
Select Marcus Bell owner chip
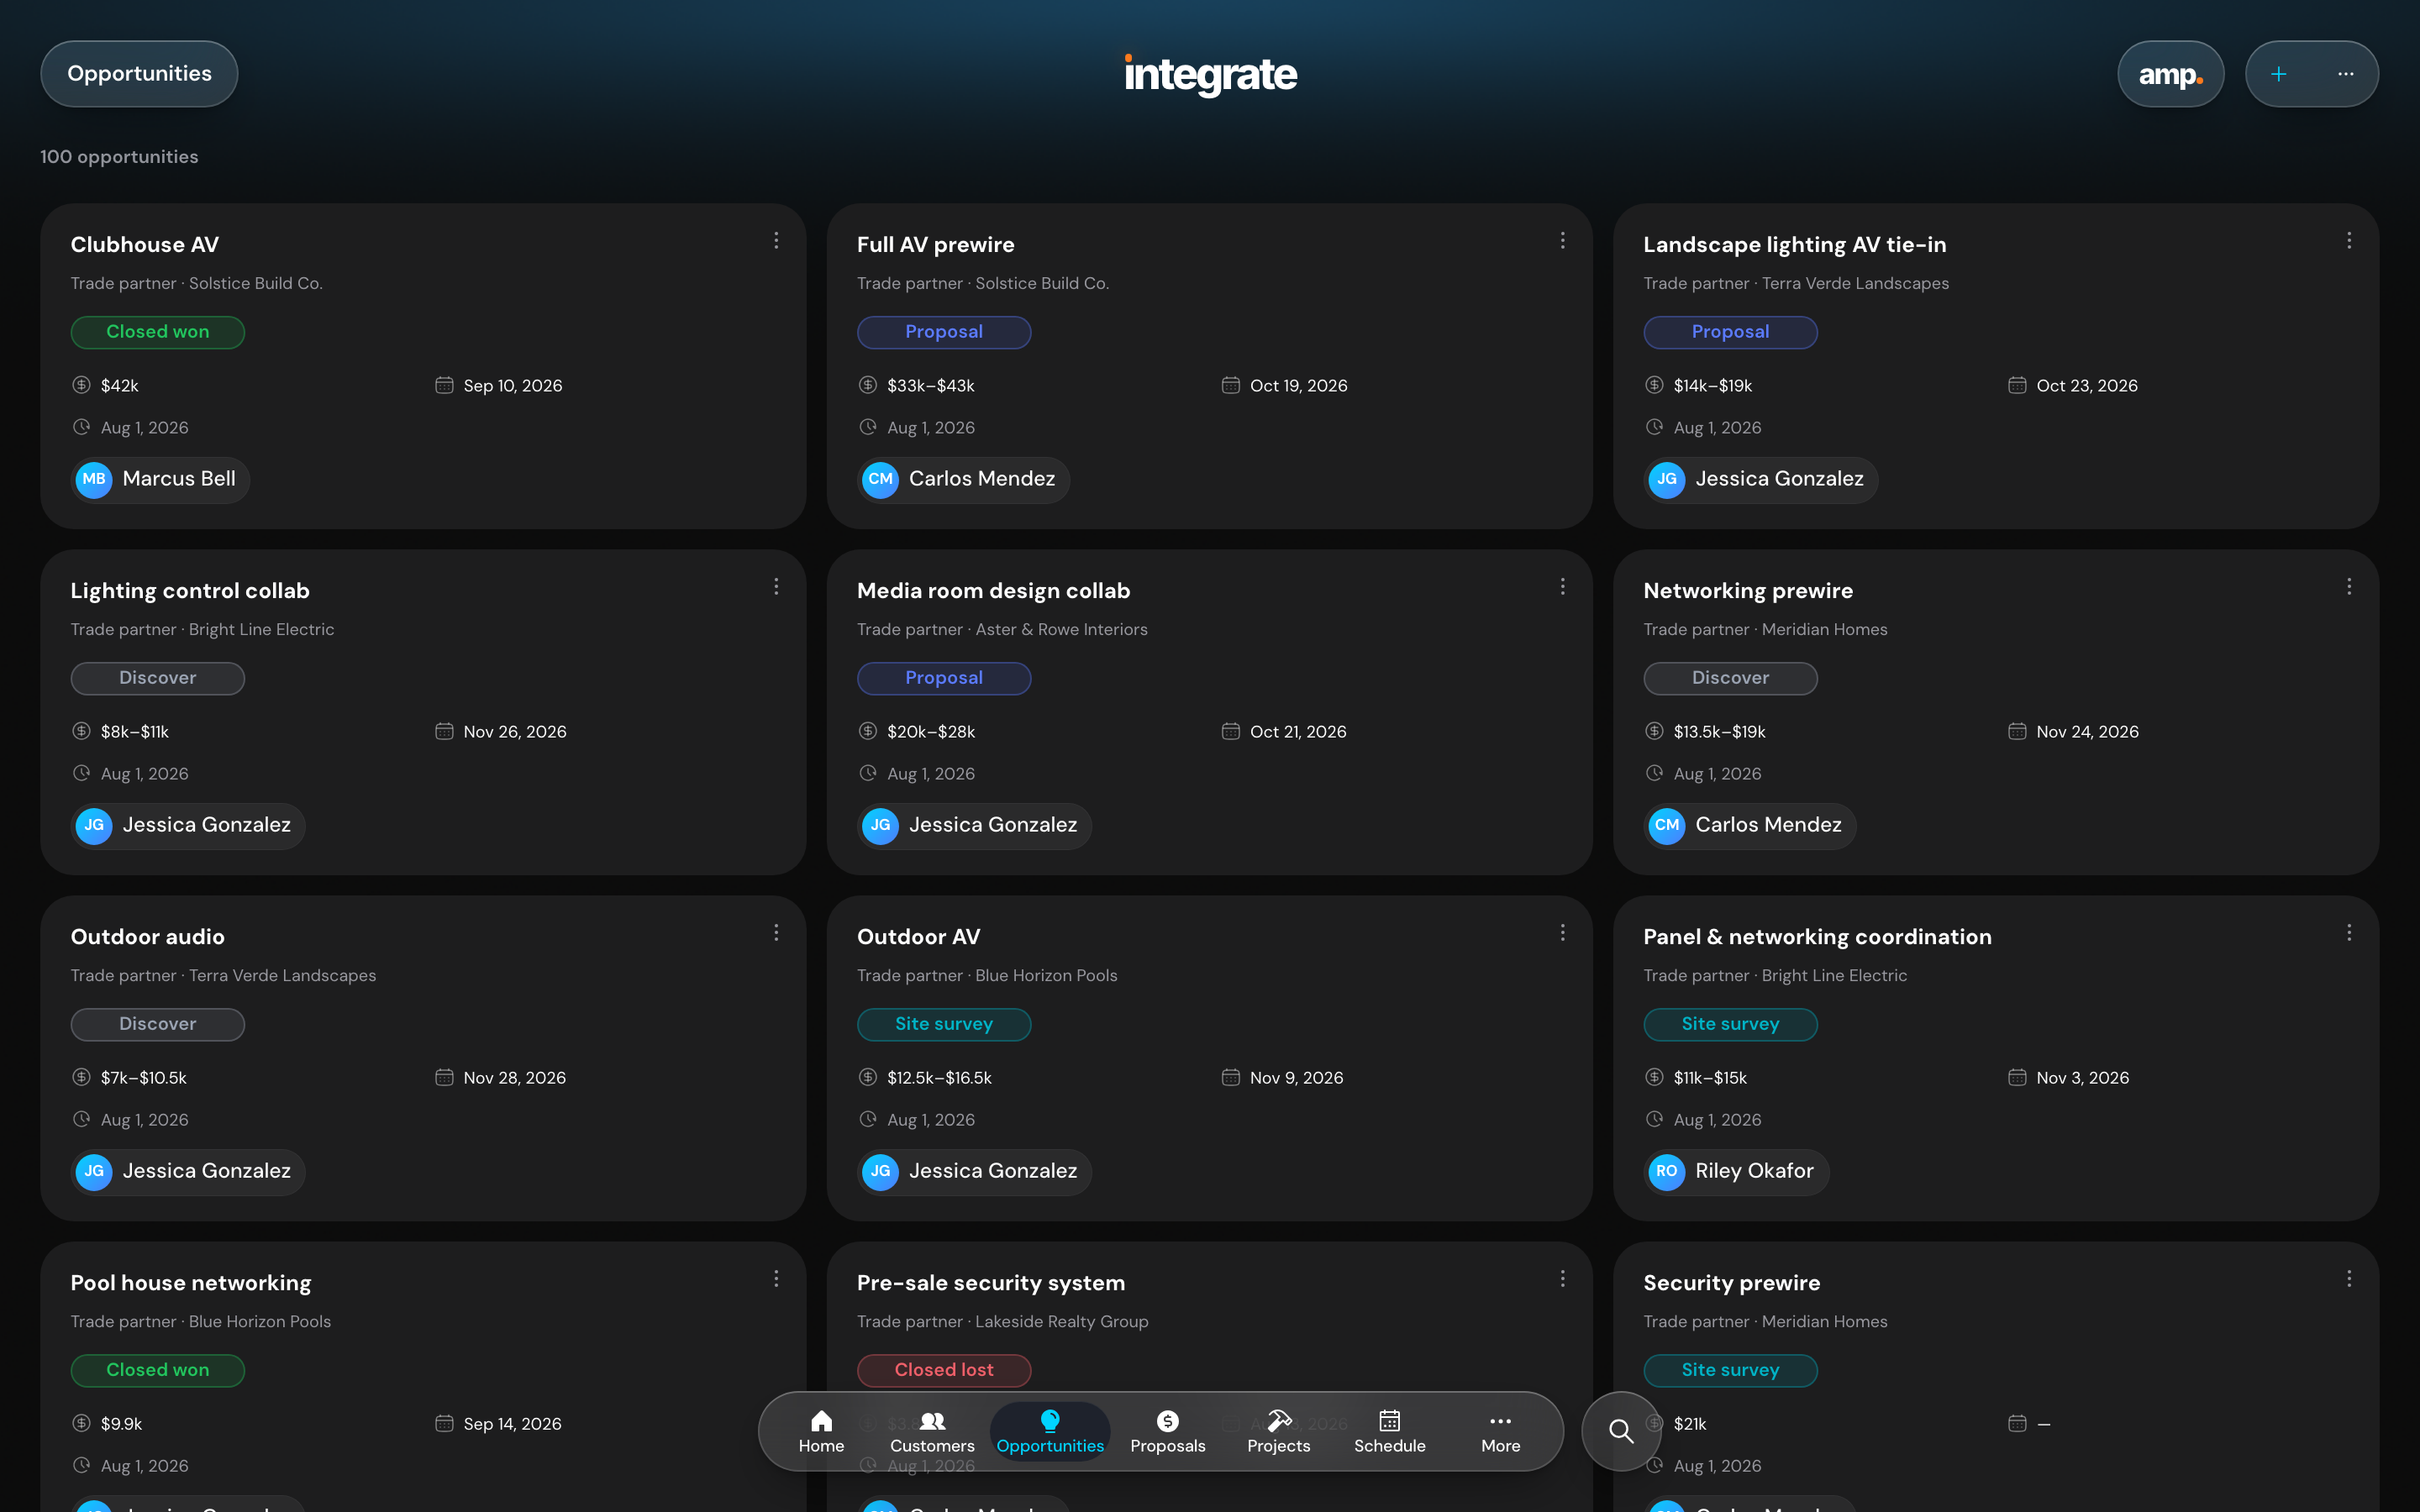click(160, 479)
